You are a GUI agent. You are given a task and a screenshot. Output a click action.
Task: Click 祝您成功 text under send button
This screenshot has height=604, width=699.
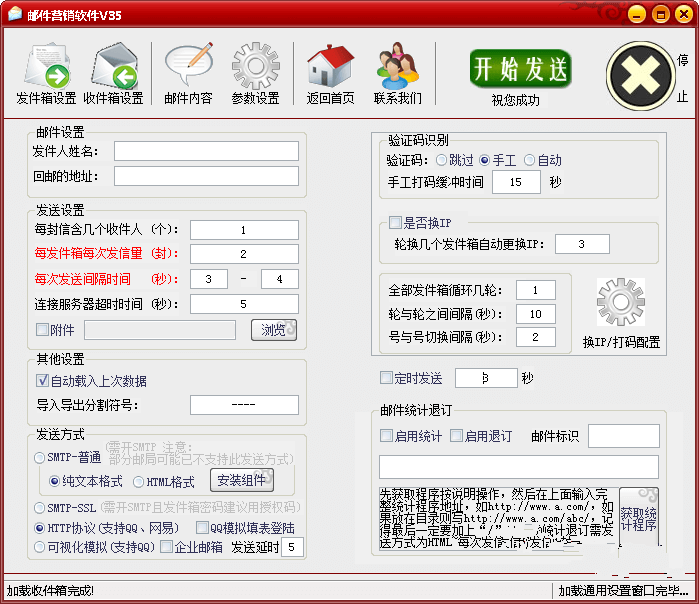[x=516, y=100]
